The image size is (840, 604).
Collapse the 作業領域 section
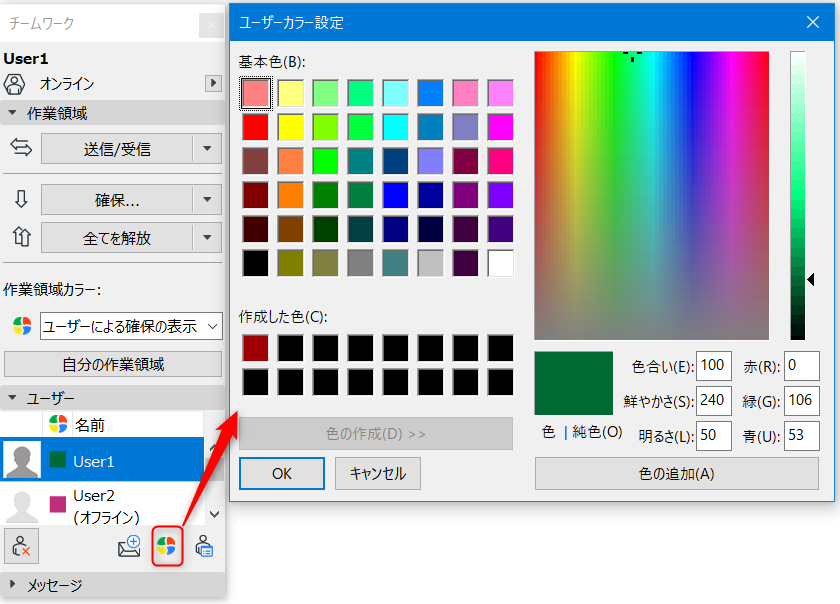(x=12, y=113)
